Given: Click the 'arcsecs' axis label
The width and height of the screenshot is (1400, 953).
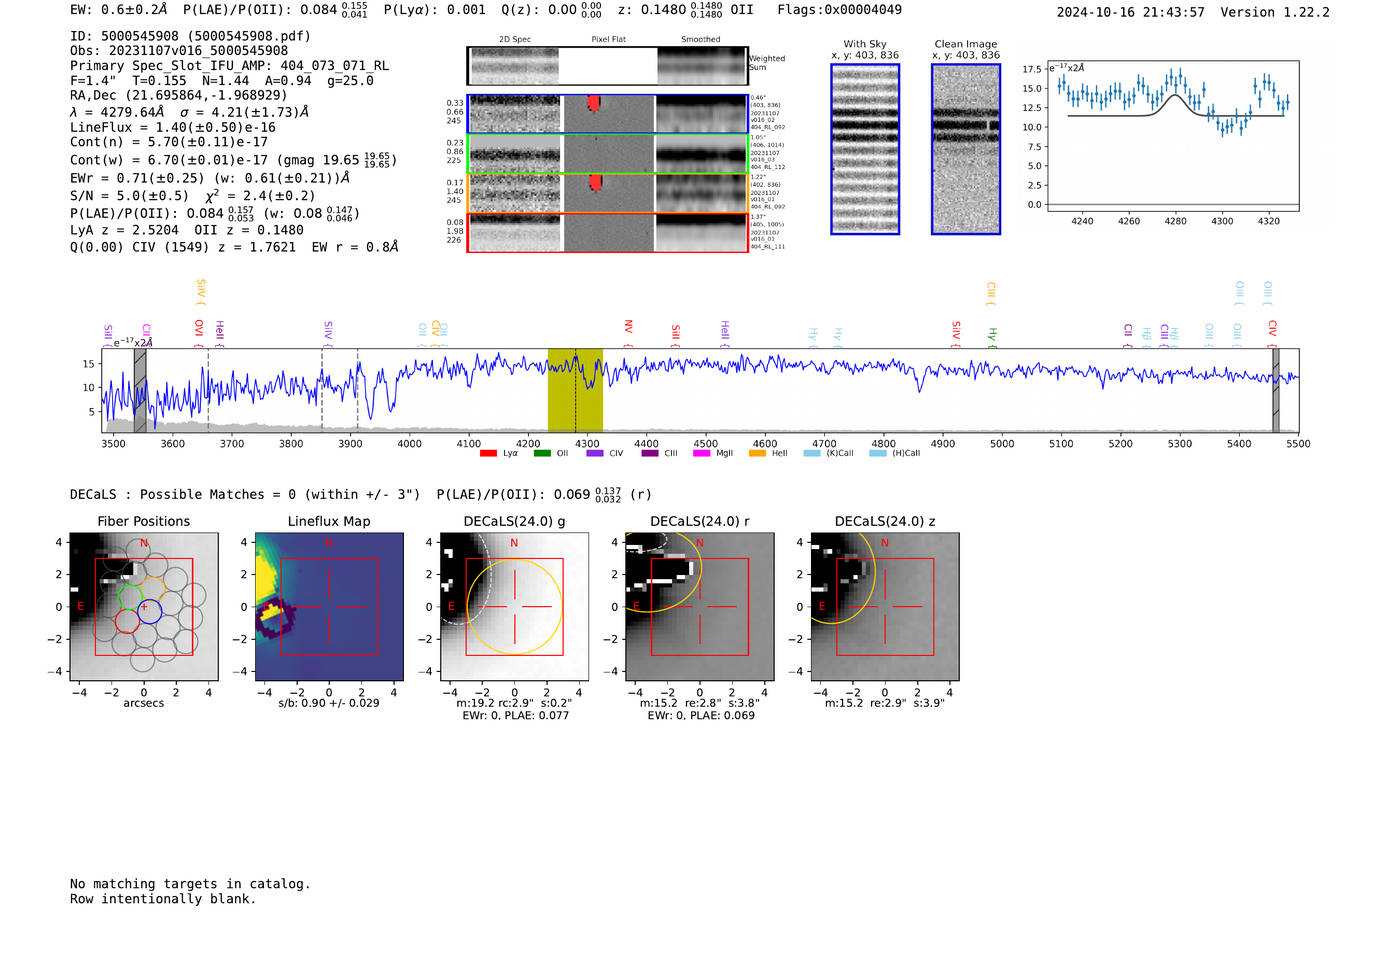Looking at the screenshot, I should (144, 703).
